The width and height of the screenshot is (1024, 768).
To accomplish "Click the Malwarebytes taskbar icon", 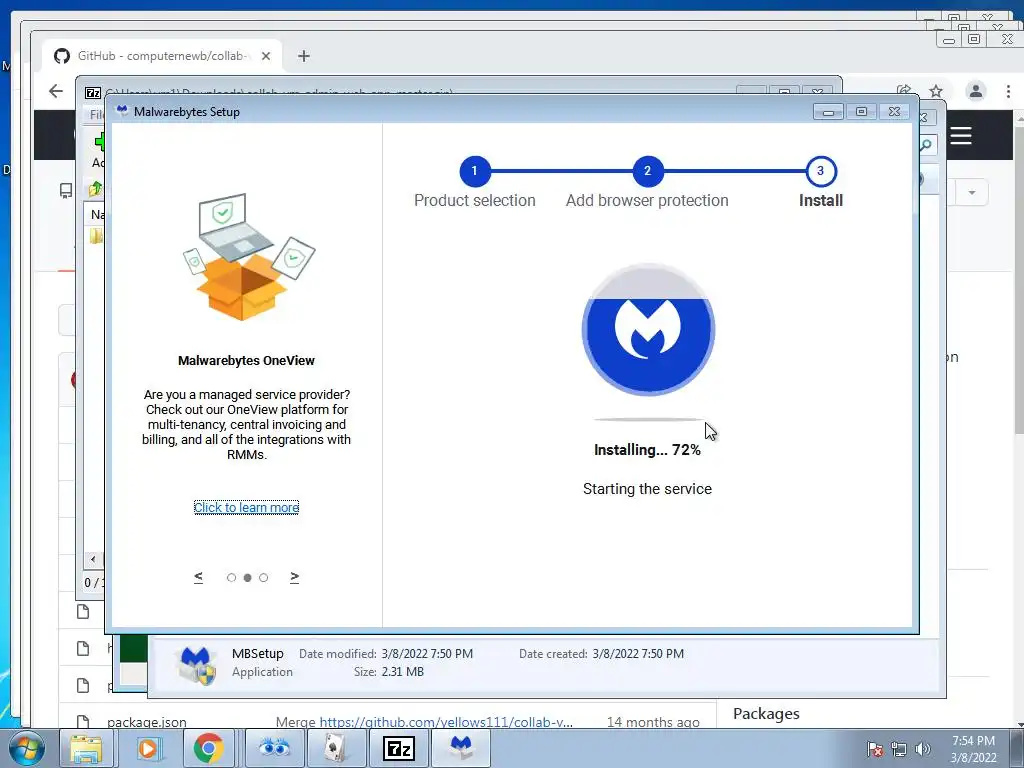I will tap(461, 748).
